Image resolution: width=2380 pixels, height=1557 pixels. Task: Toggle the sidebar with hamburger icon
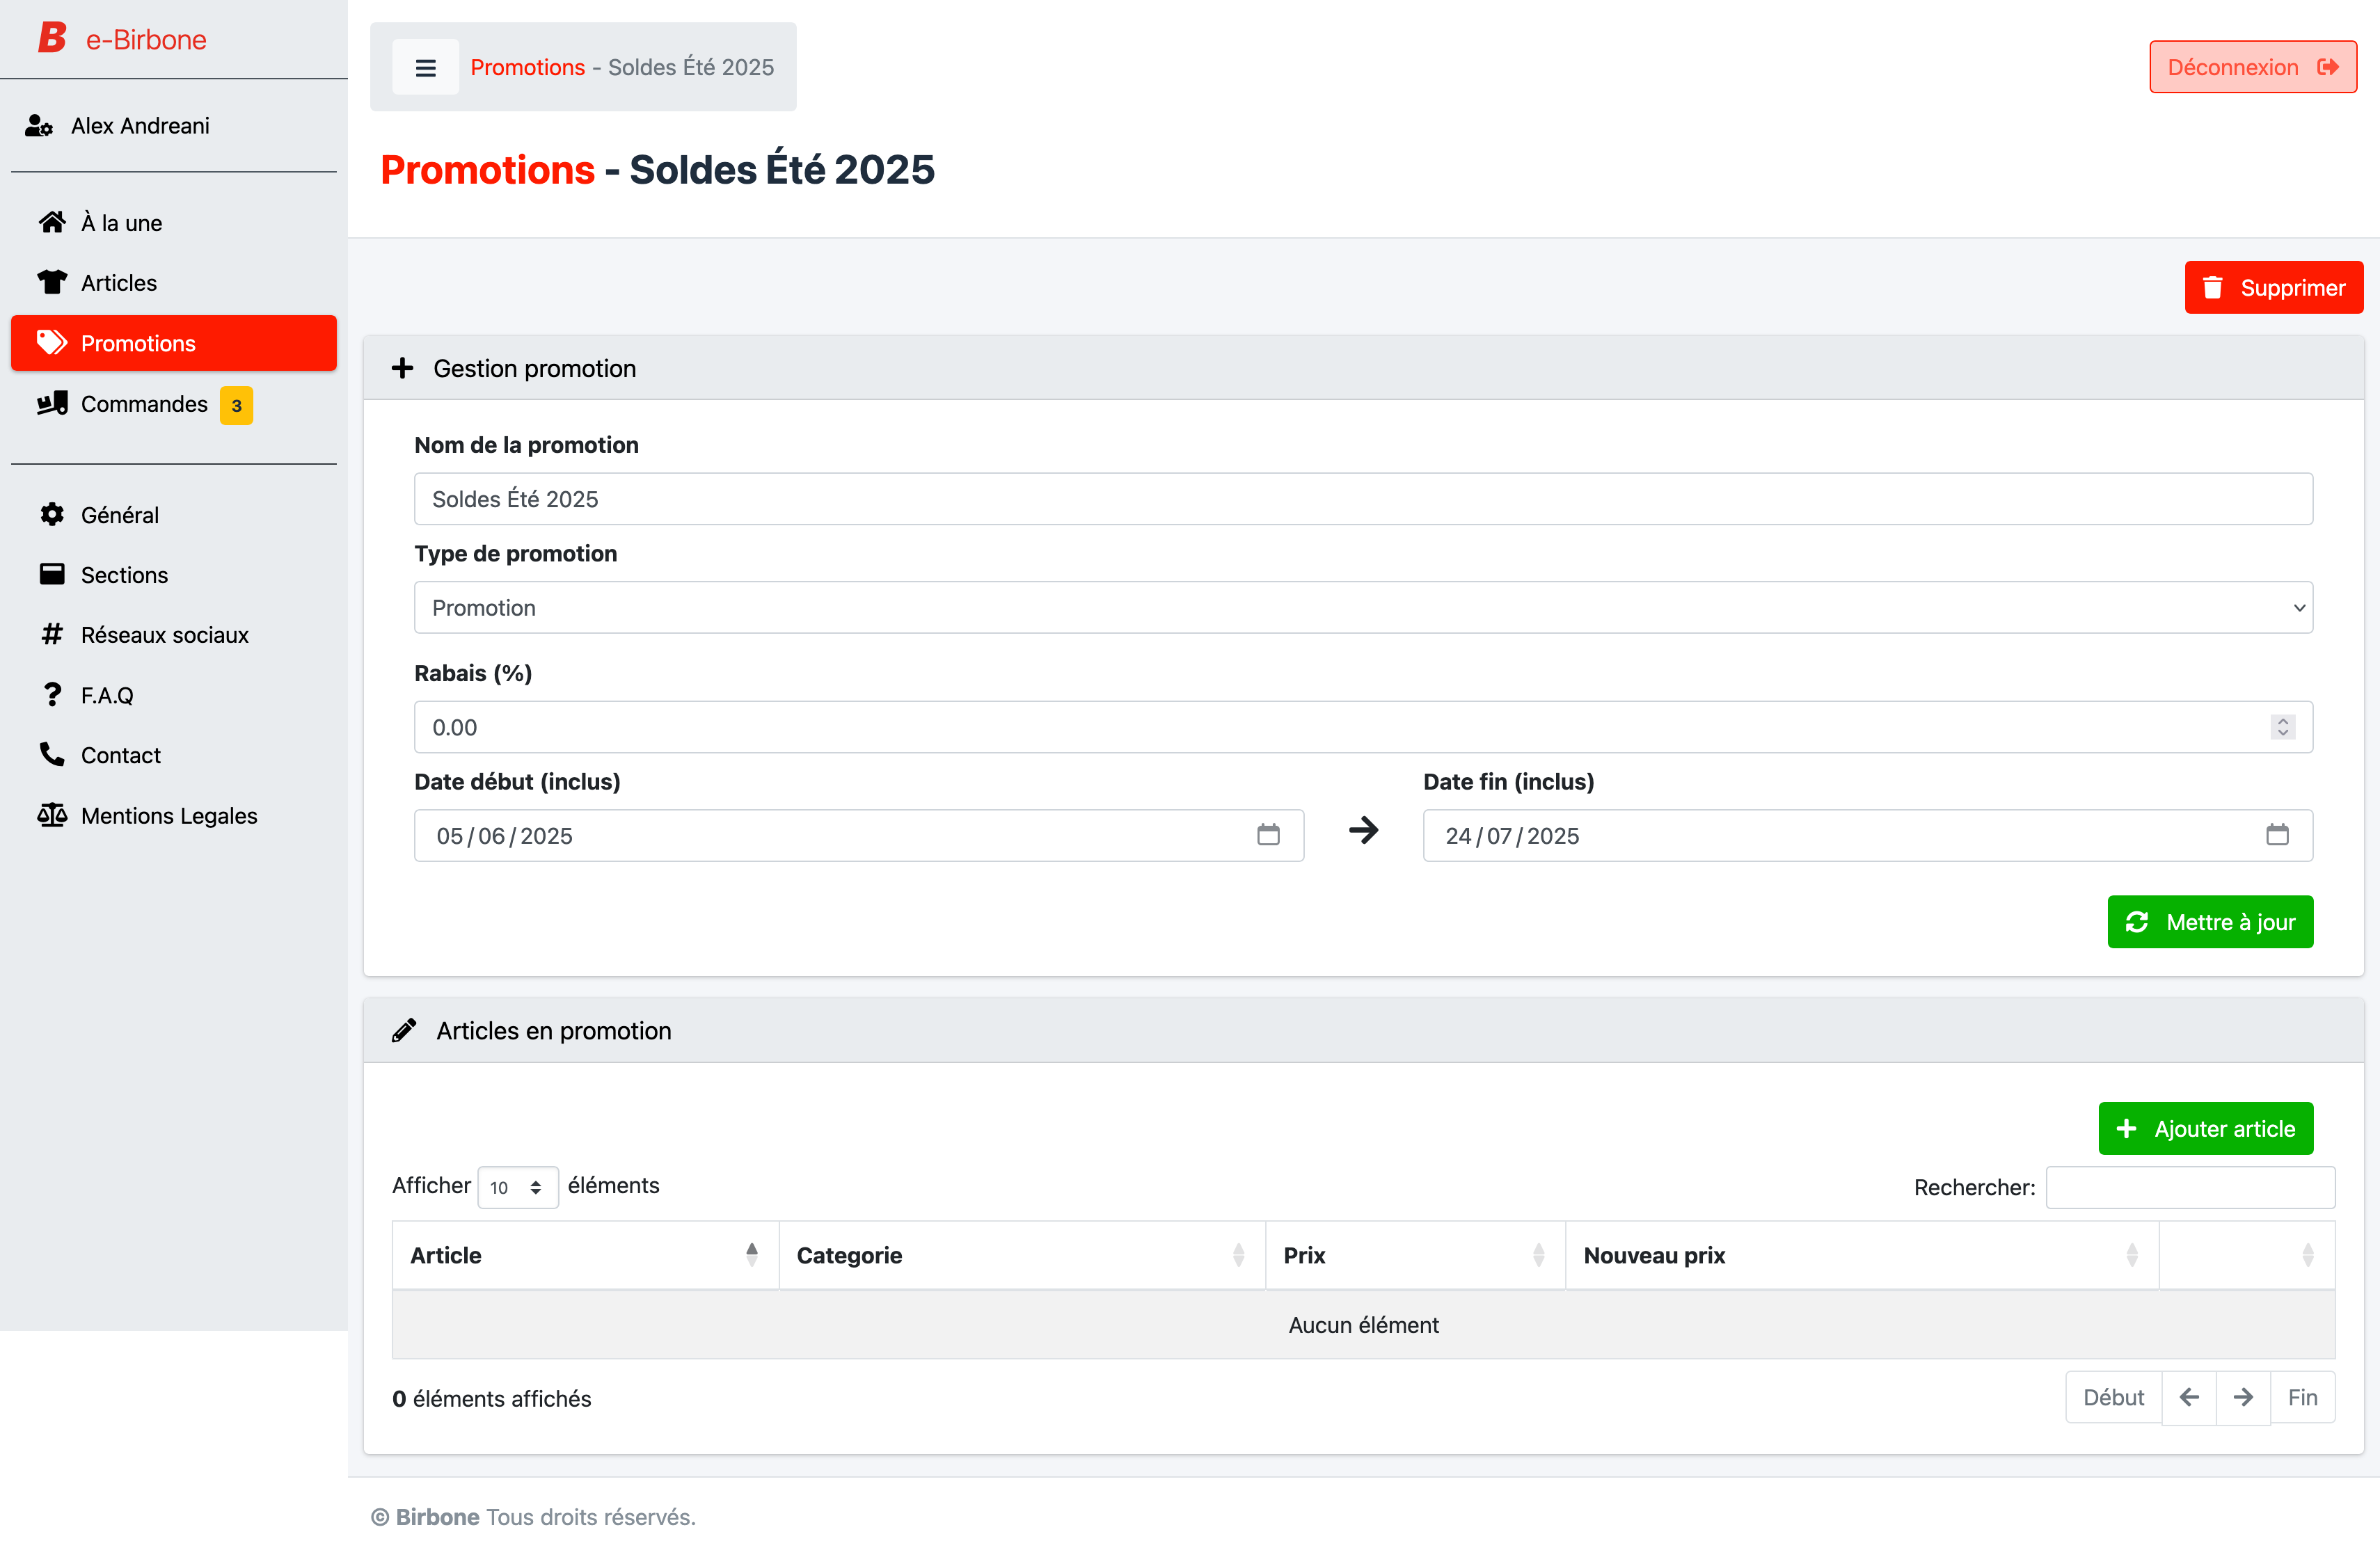(425, 67)
